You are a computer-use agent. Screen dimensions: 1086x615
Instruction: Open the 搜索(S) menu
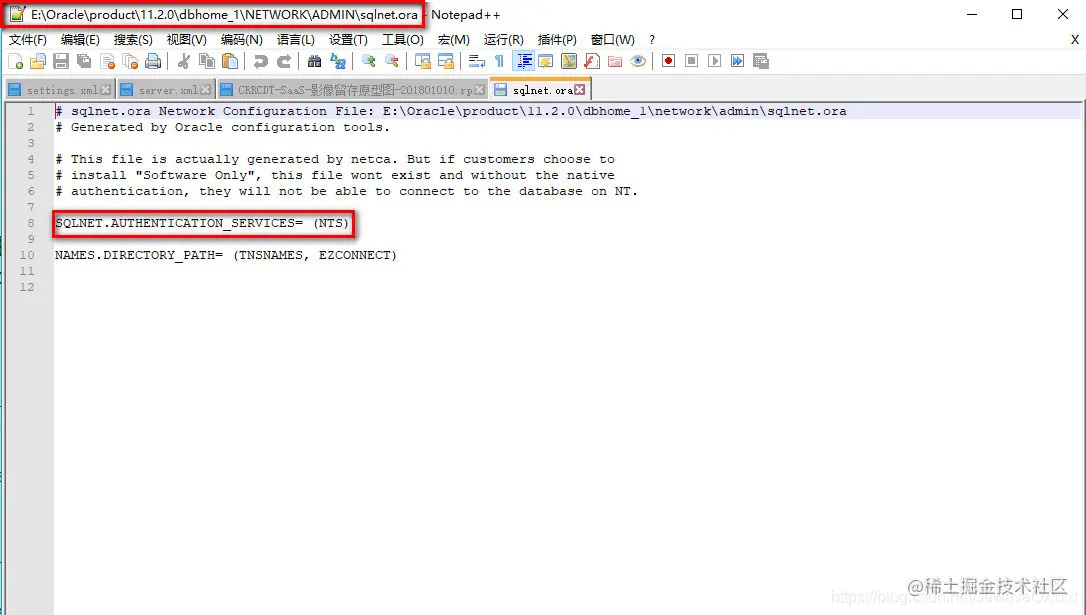[133, 39]
